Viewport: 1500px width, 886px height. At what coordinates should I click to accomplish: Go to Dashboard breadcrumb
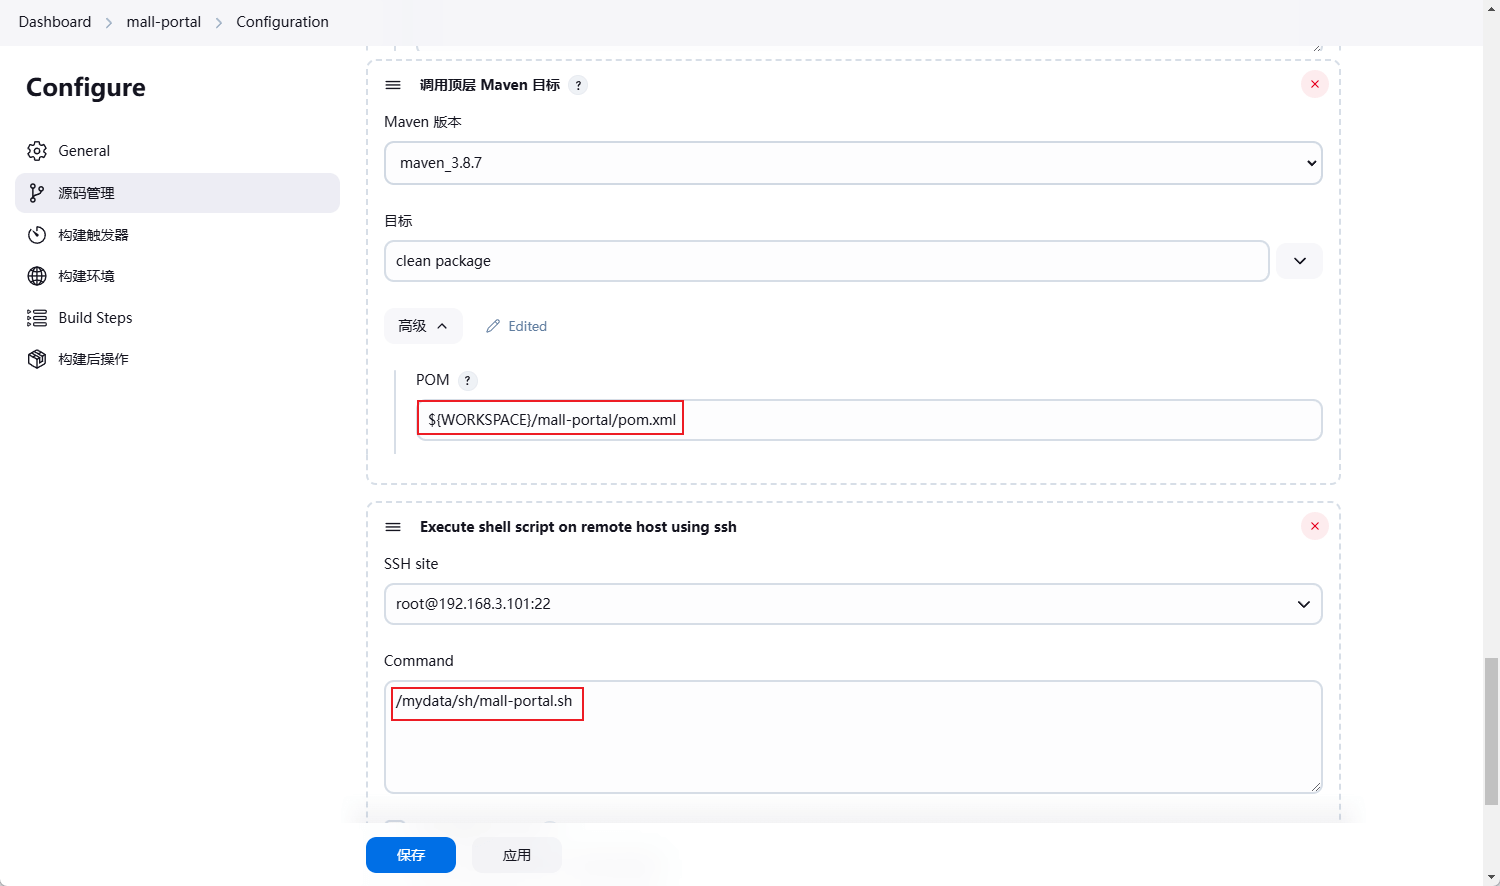point(55,22)
